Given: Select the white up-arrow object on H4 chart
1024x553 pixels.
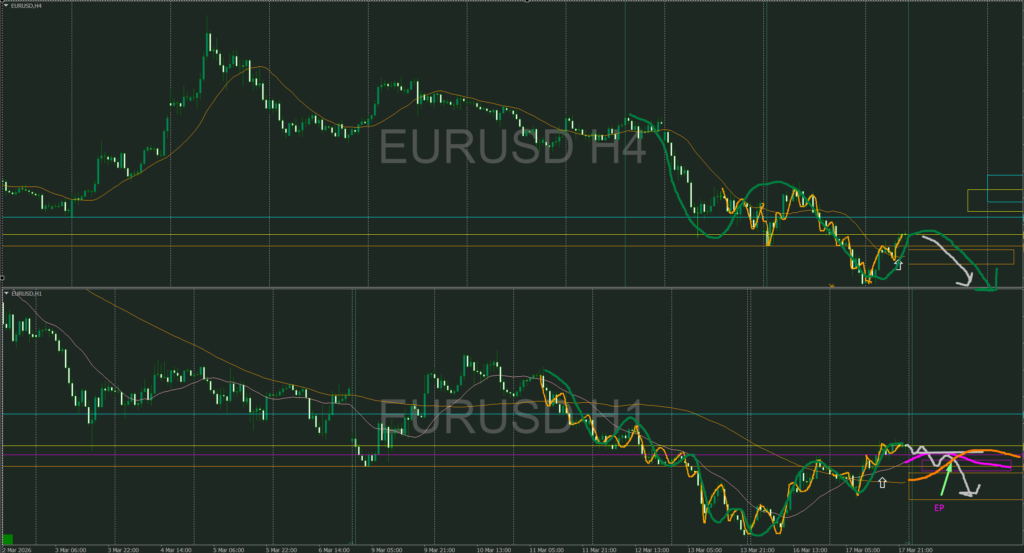Looking at the screenshot, I should click(898, 264).
